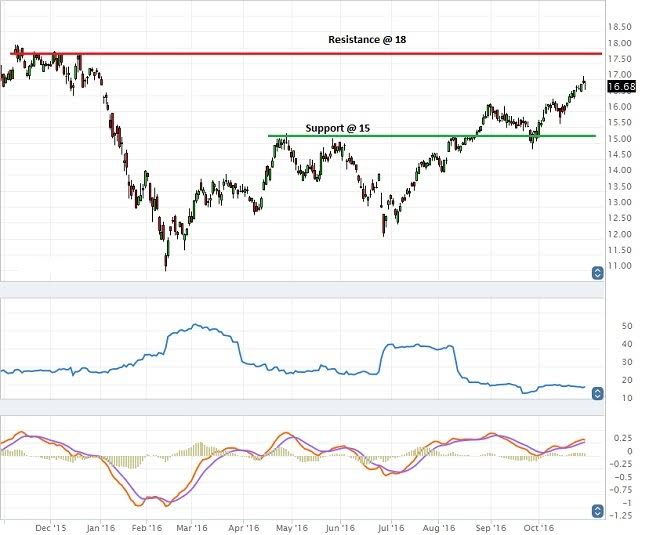Click the MACD panel resize stepper icon

(597, 511)
